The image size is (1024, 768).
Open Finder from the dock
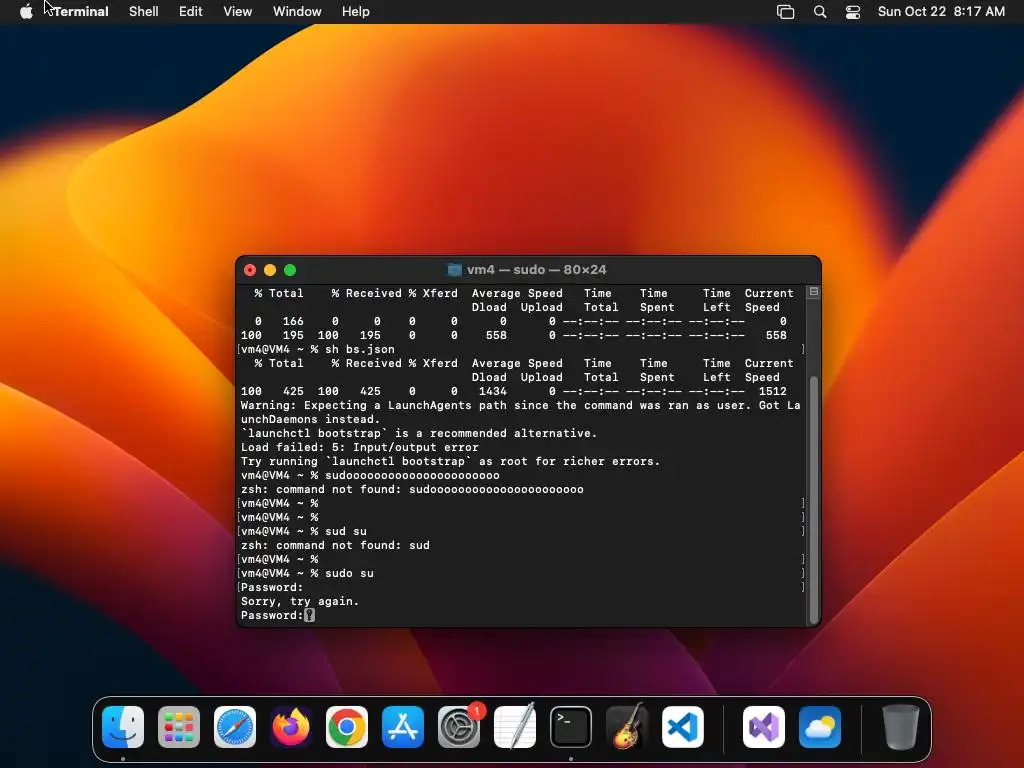(123, 727)
